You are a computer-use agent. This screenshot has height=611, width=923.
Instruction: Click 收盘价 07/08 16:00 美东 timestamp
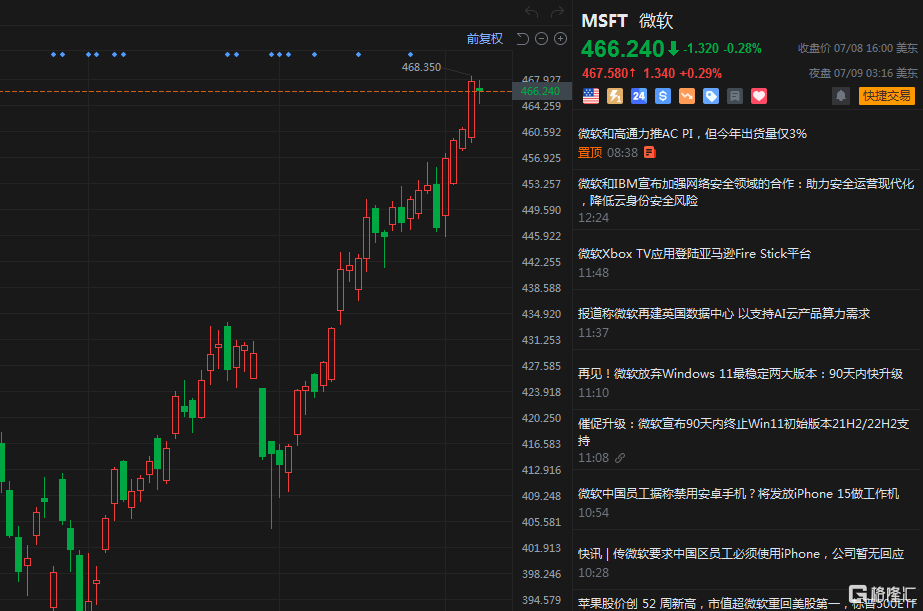point(857,48)
